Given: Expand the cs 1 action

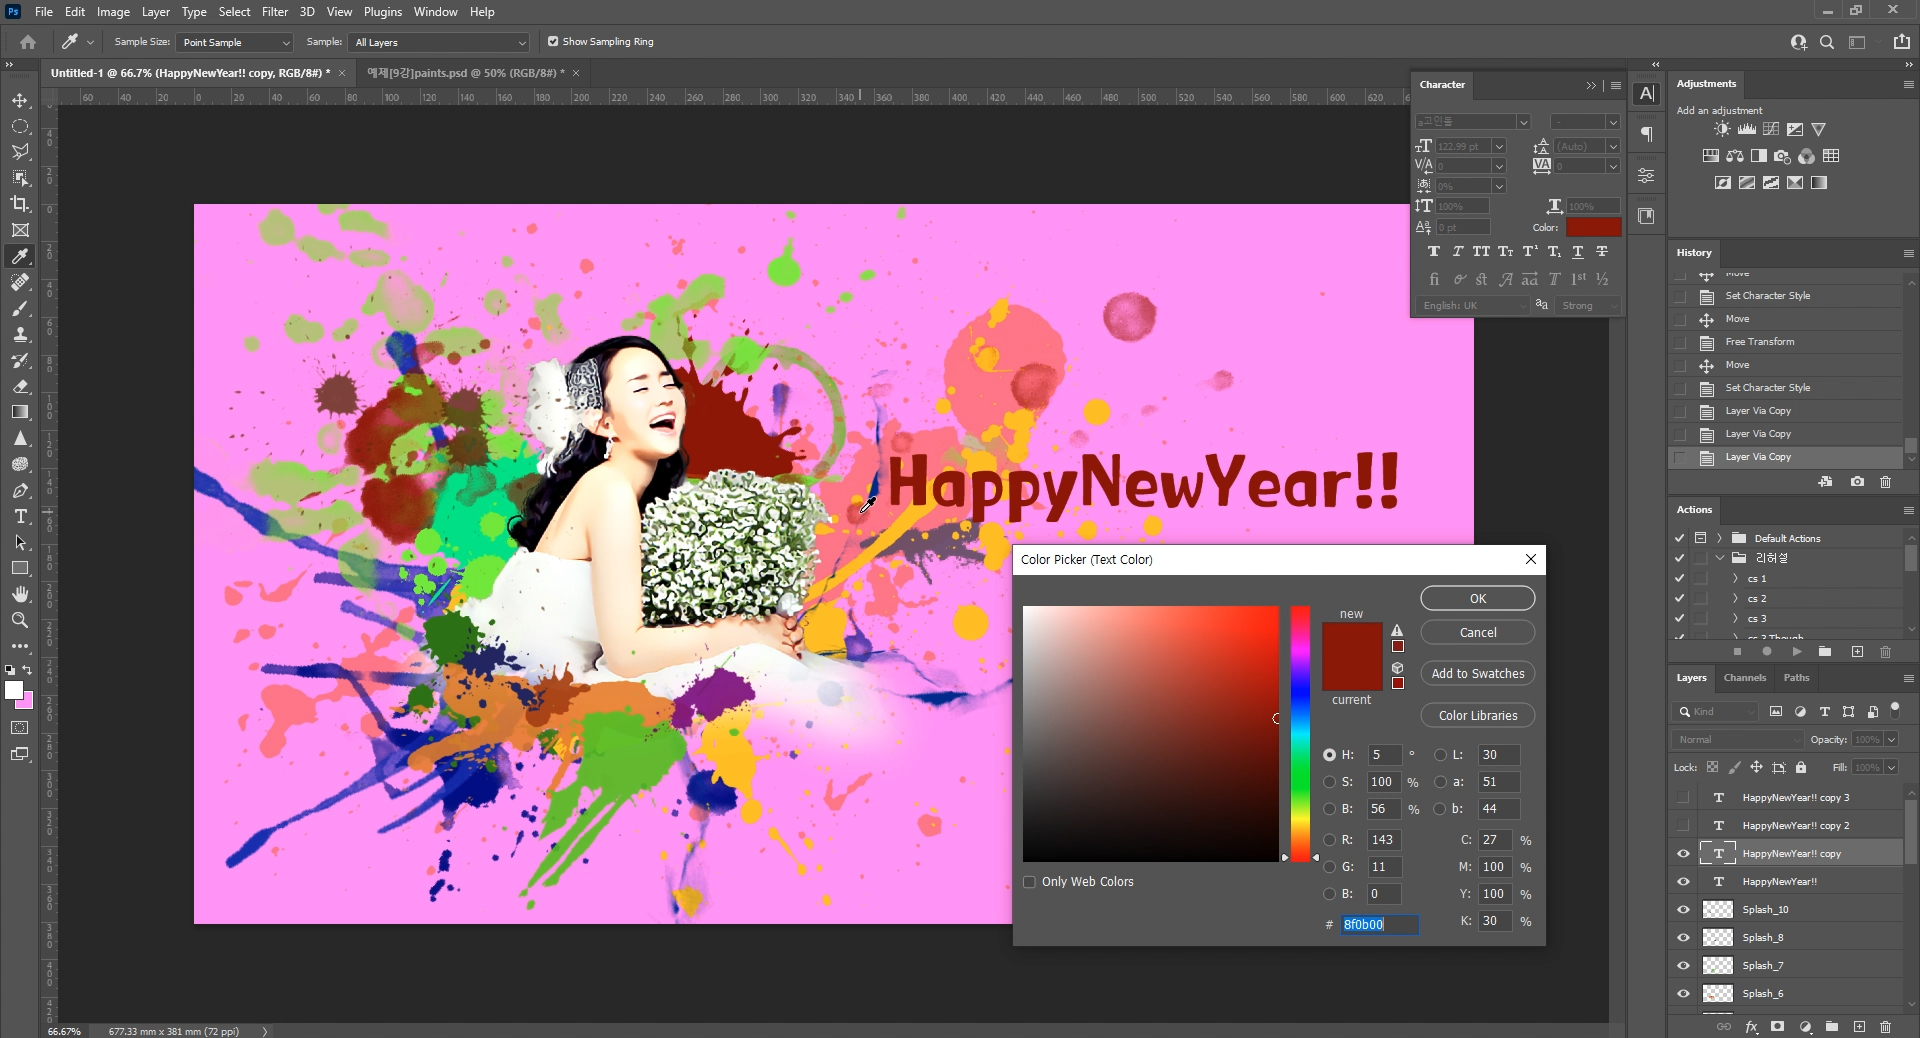Looking at the screenshot, I should pyautogui.click(x=1735, y=579).
